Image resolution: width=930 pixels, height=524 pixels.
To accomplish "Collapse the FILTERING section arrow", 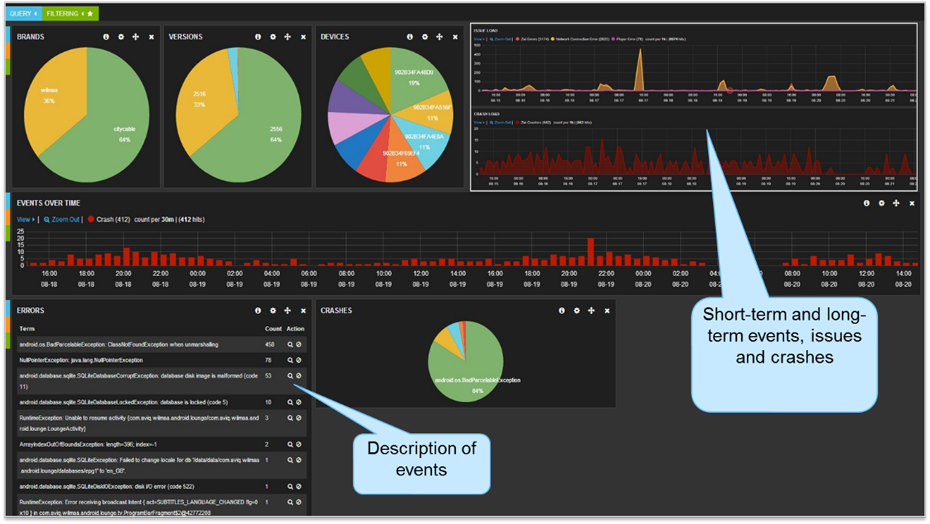I will (82, 14).
